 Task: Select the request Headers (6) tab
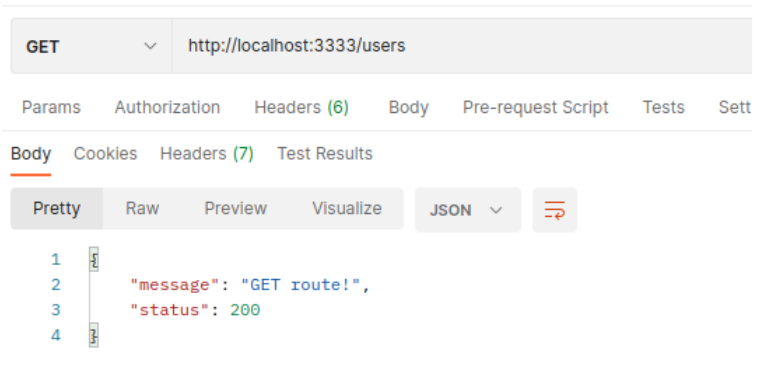302,107
